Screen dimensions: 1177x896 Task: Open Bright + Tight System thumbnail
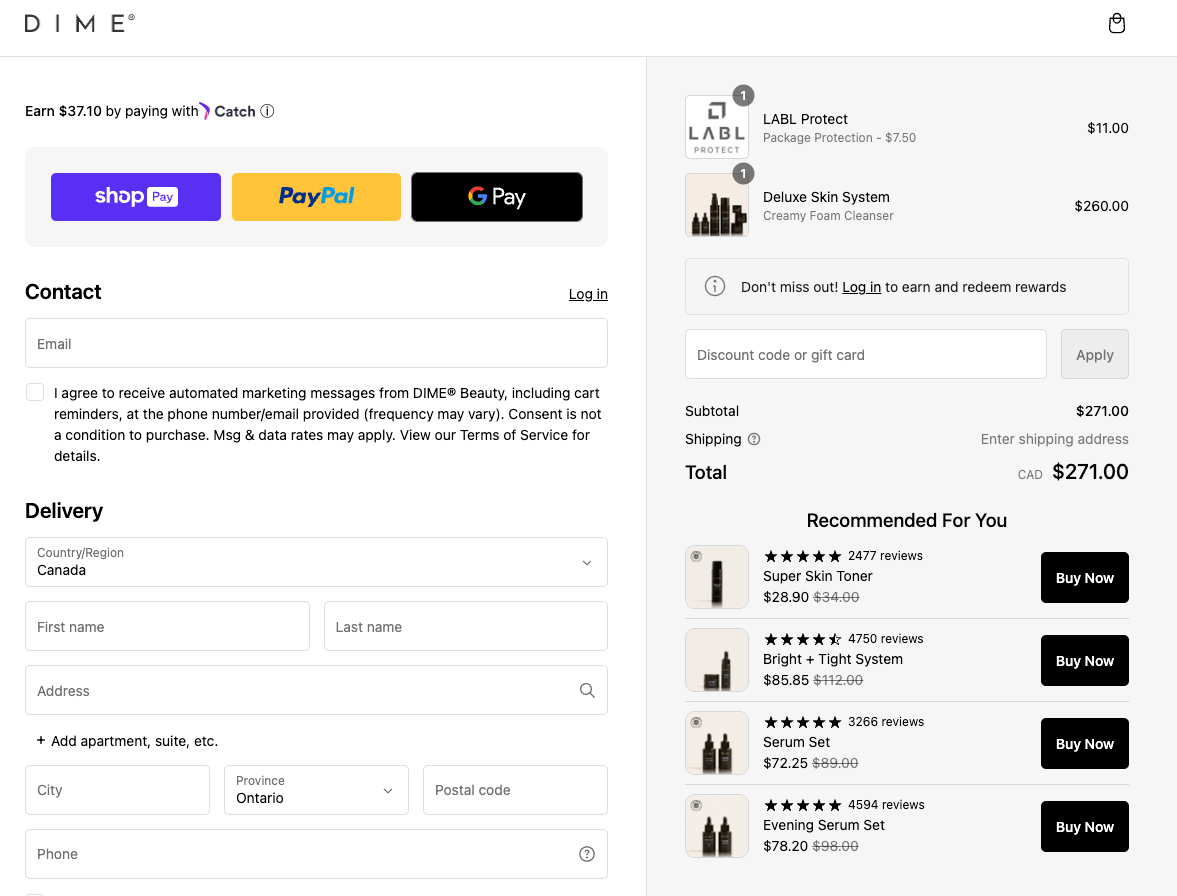(x=717, y=660)
